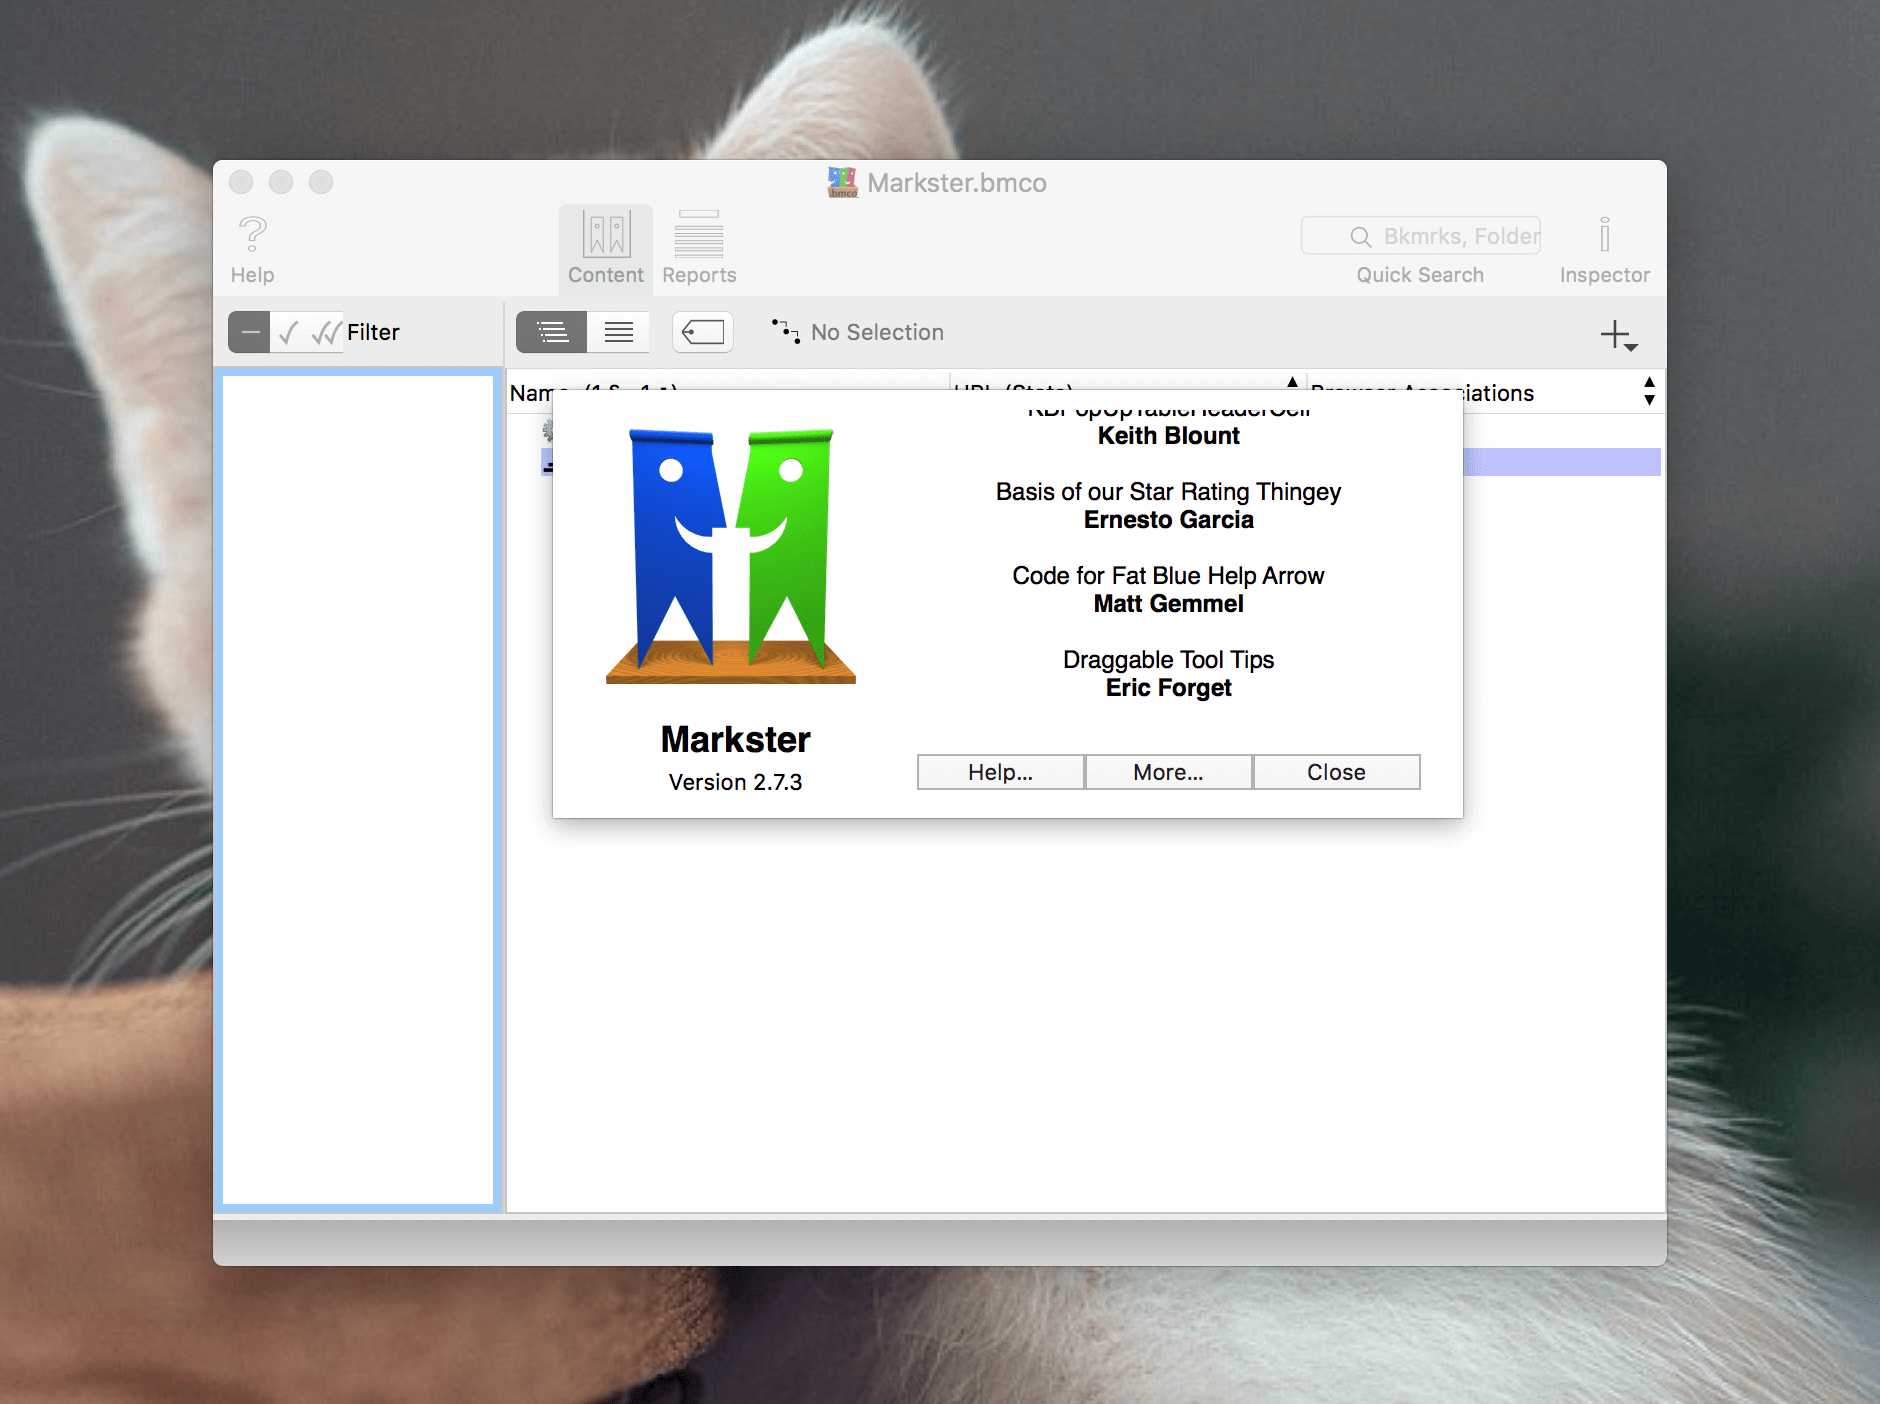Select the outline view mode button

552,332
